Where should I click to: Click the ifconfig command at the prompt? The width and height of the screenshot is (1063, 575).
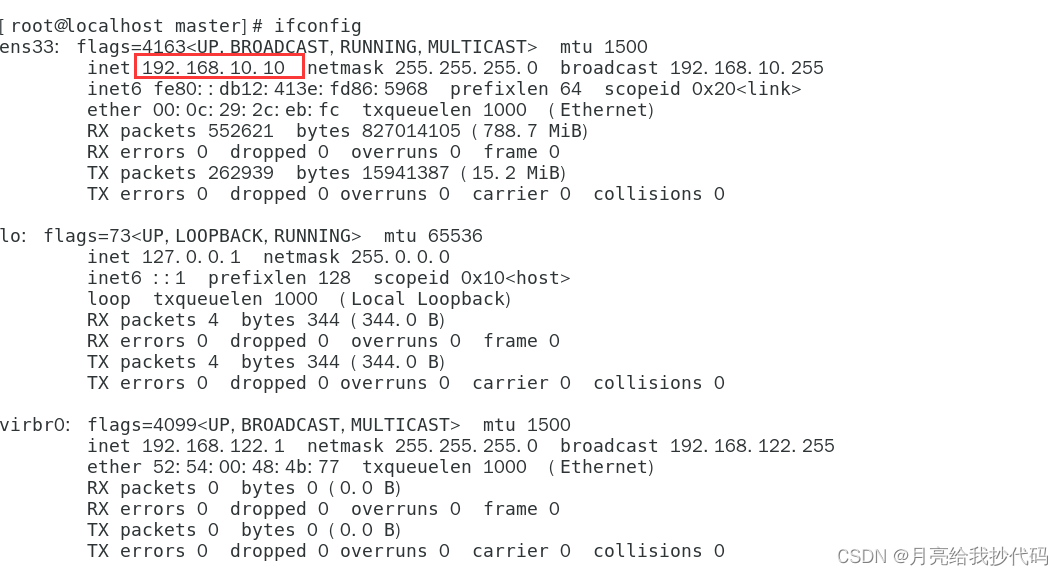[317, 26]
